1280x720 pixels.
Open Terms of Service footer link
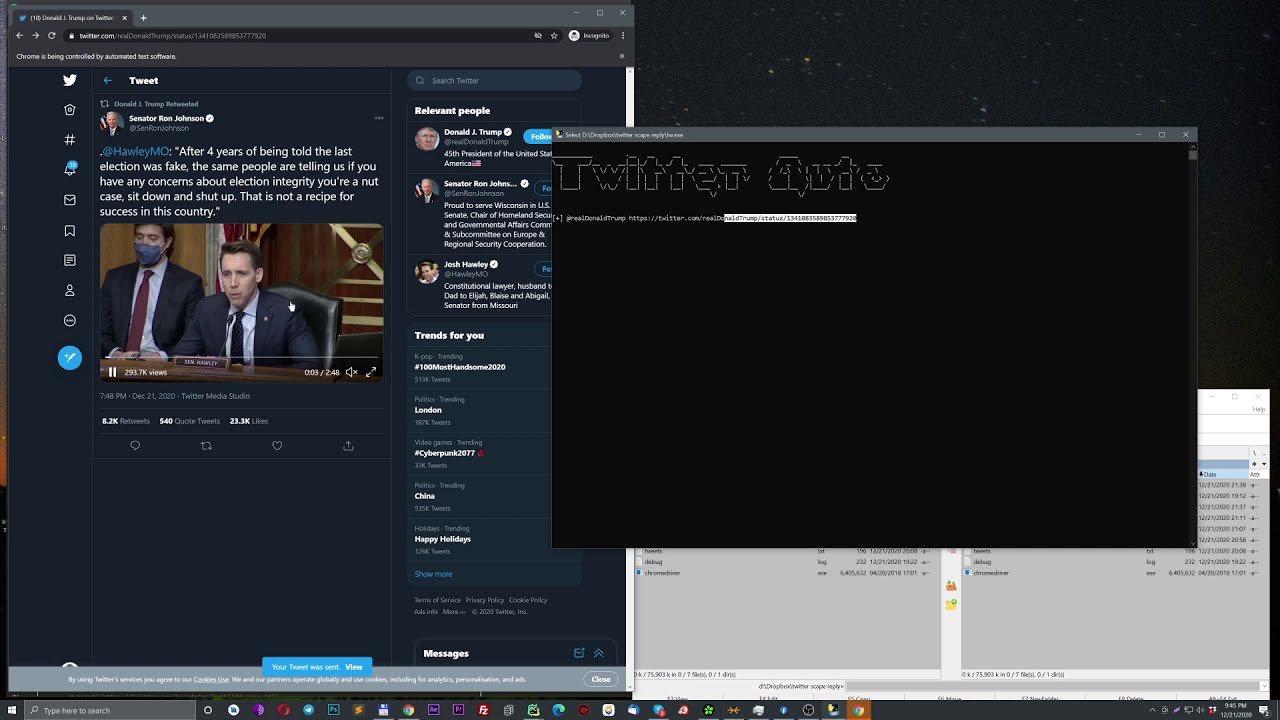pos(438,600)
